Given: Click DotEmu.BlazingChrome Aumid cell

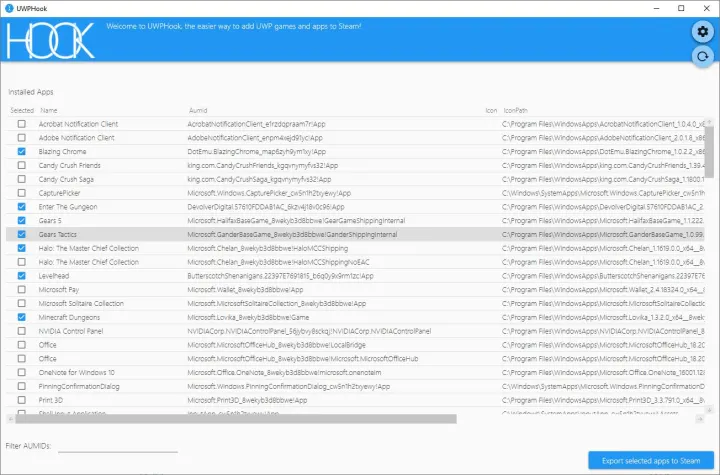Looking at the screenshot, I should pyautogui.click(x=256, y=152).
